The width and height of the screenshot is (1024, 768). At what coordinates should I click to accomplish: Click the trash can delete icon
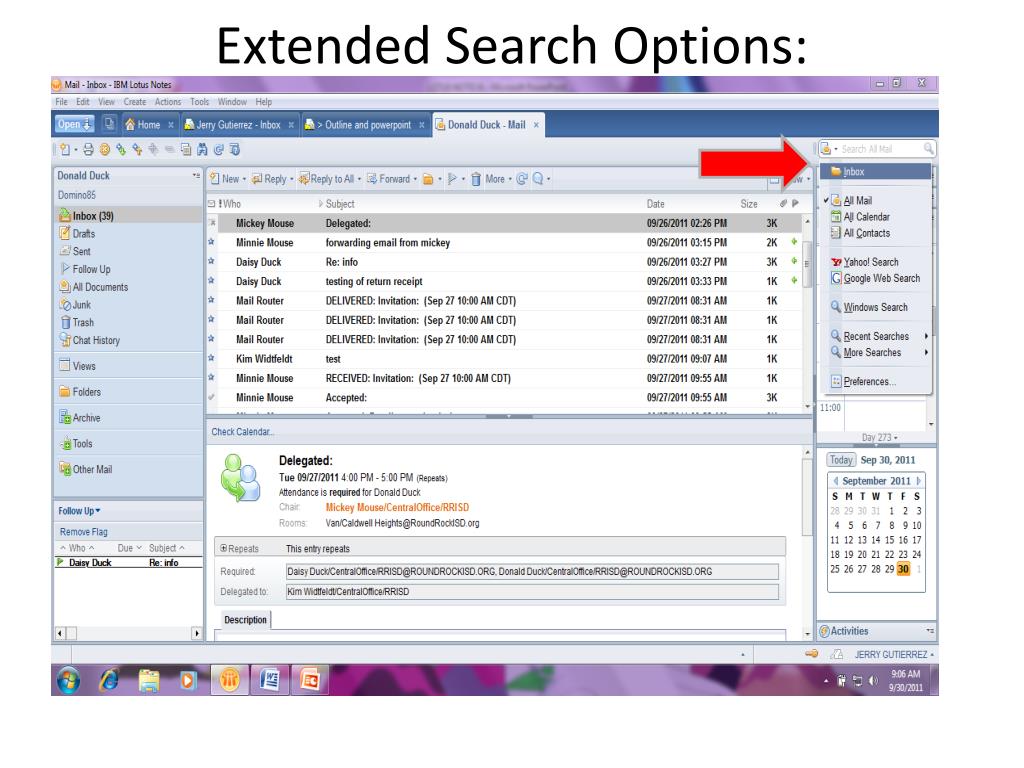(x=476, y=179)
